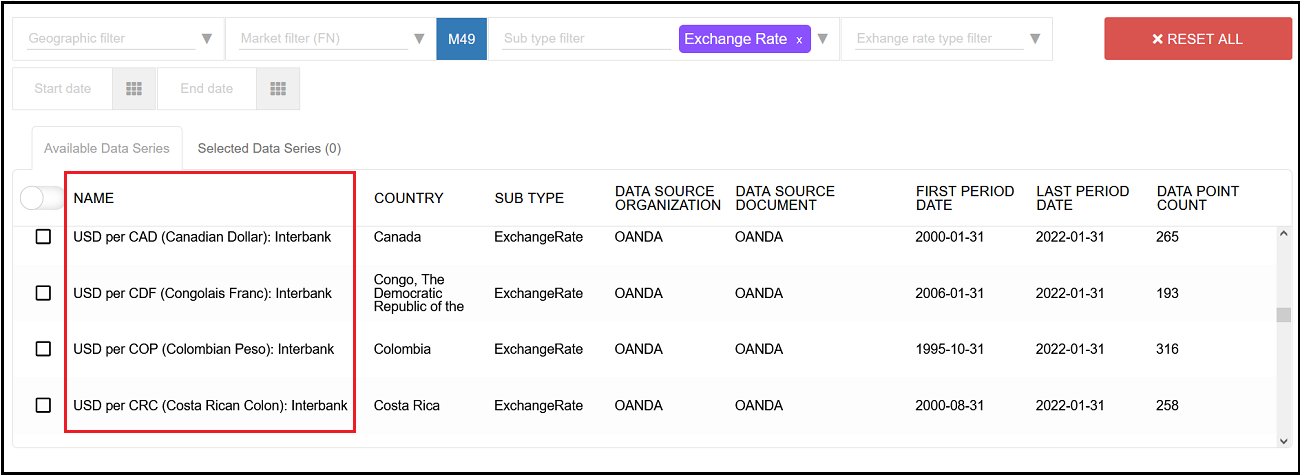Remove the Exchange Rate filter tag
The width and height of the screenshot is (1300, 475).
point(799,40)
